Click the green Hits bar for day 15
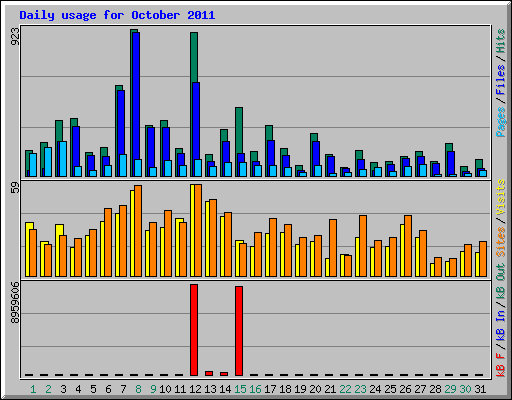 tap(239, 130)
